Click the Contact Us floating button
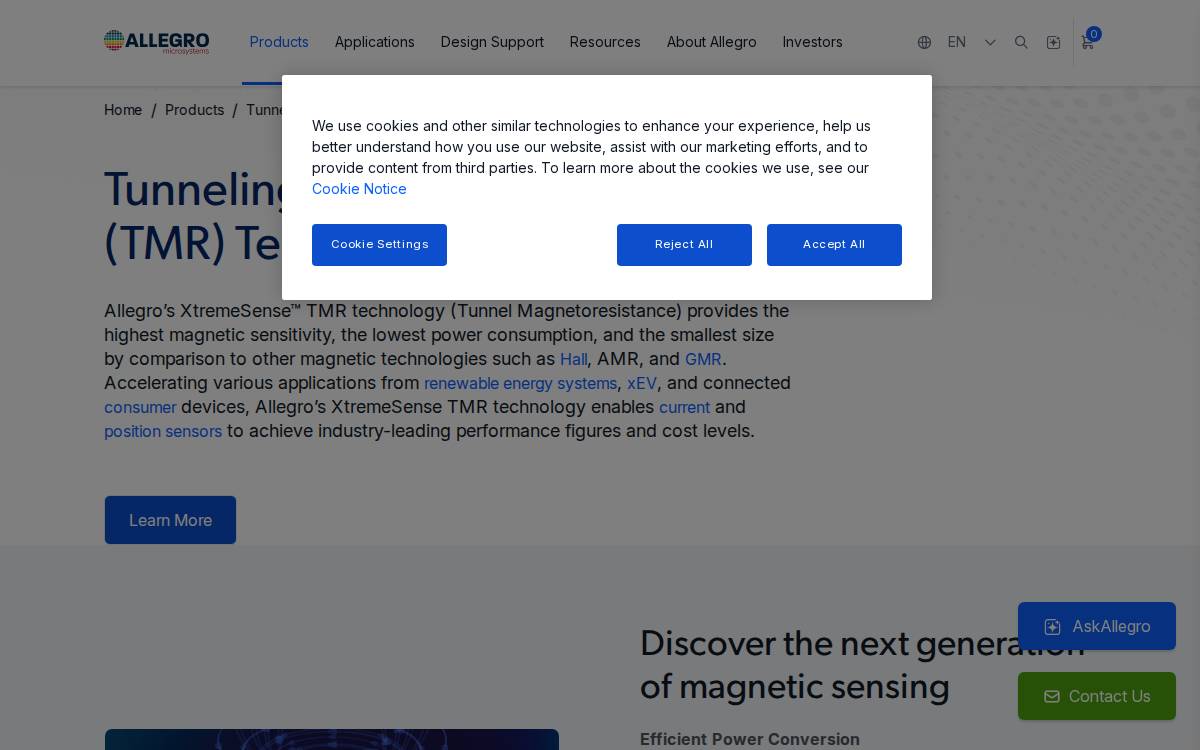Viewport: 1200px width, 750px height. coord(1097,696)
